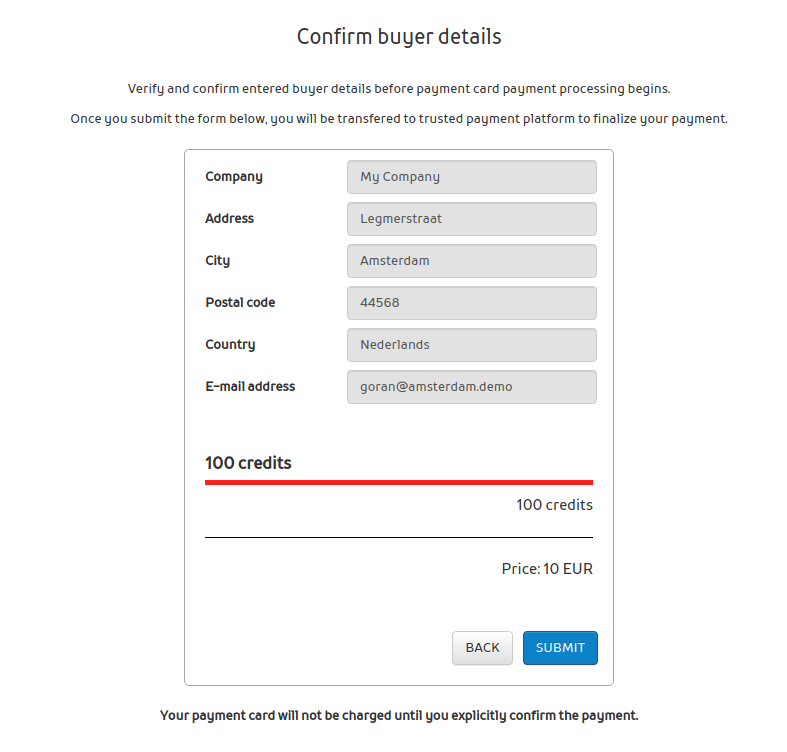Image resolution: width=787 pixels, height=752 pixels.
Task: Click the Address field containing Legmerstraat
Action: pos(471,219)
